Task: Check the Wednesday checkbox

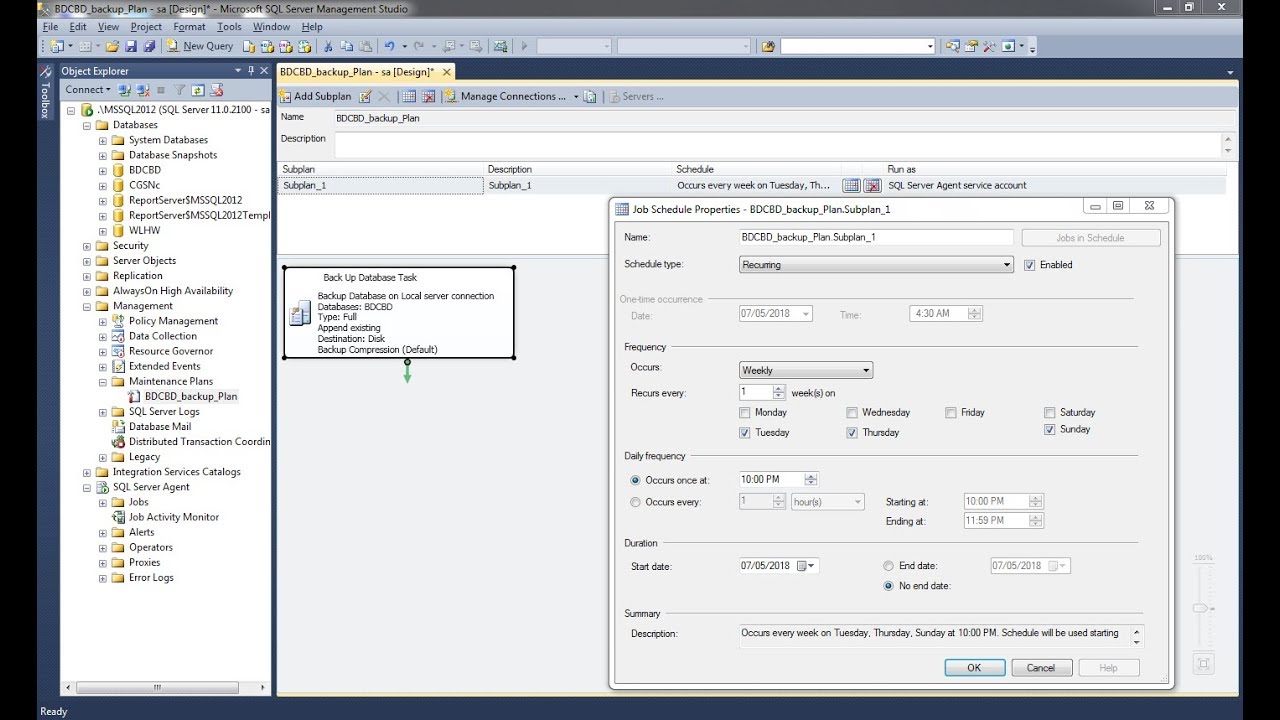Action: [x=852, y=412]
